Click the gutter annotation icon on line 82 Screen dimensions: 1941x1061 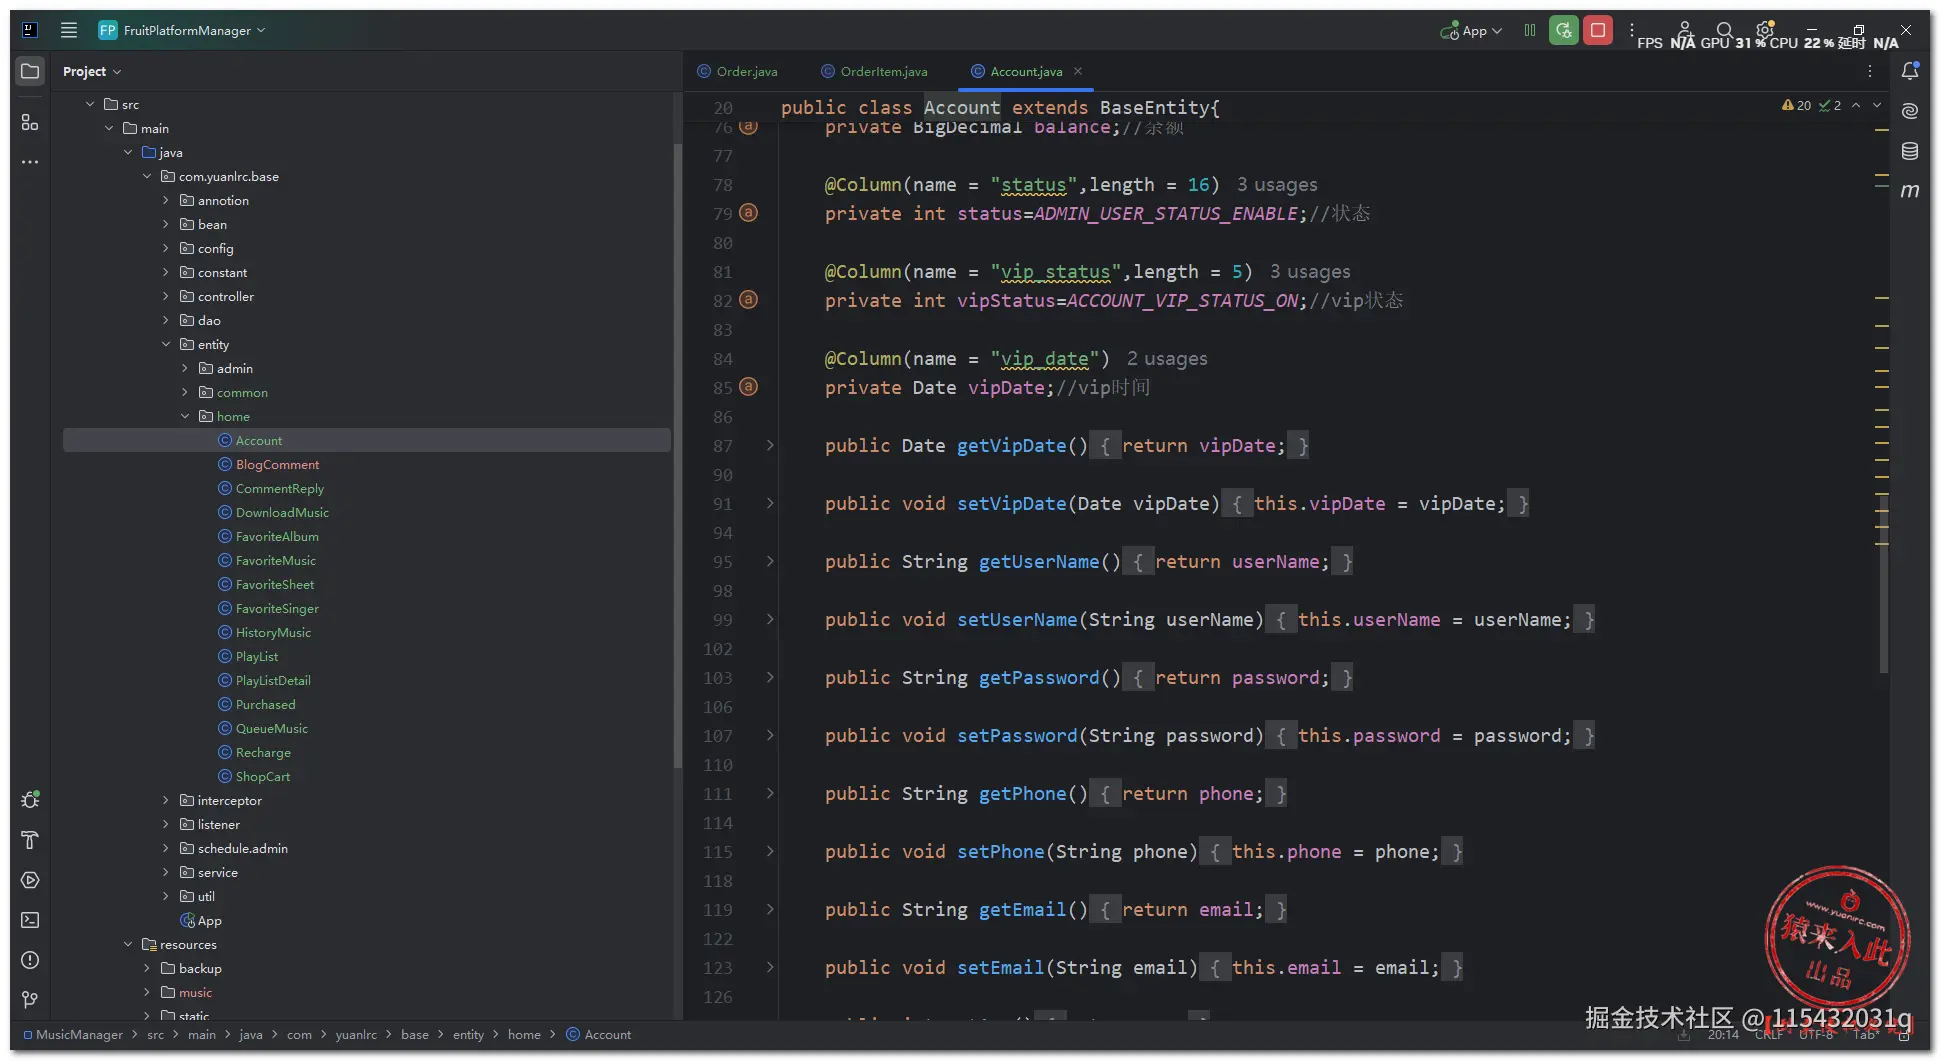(748, 300)
